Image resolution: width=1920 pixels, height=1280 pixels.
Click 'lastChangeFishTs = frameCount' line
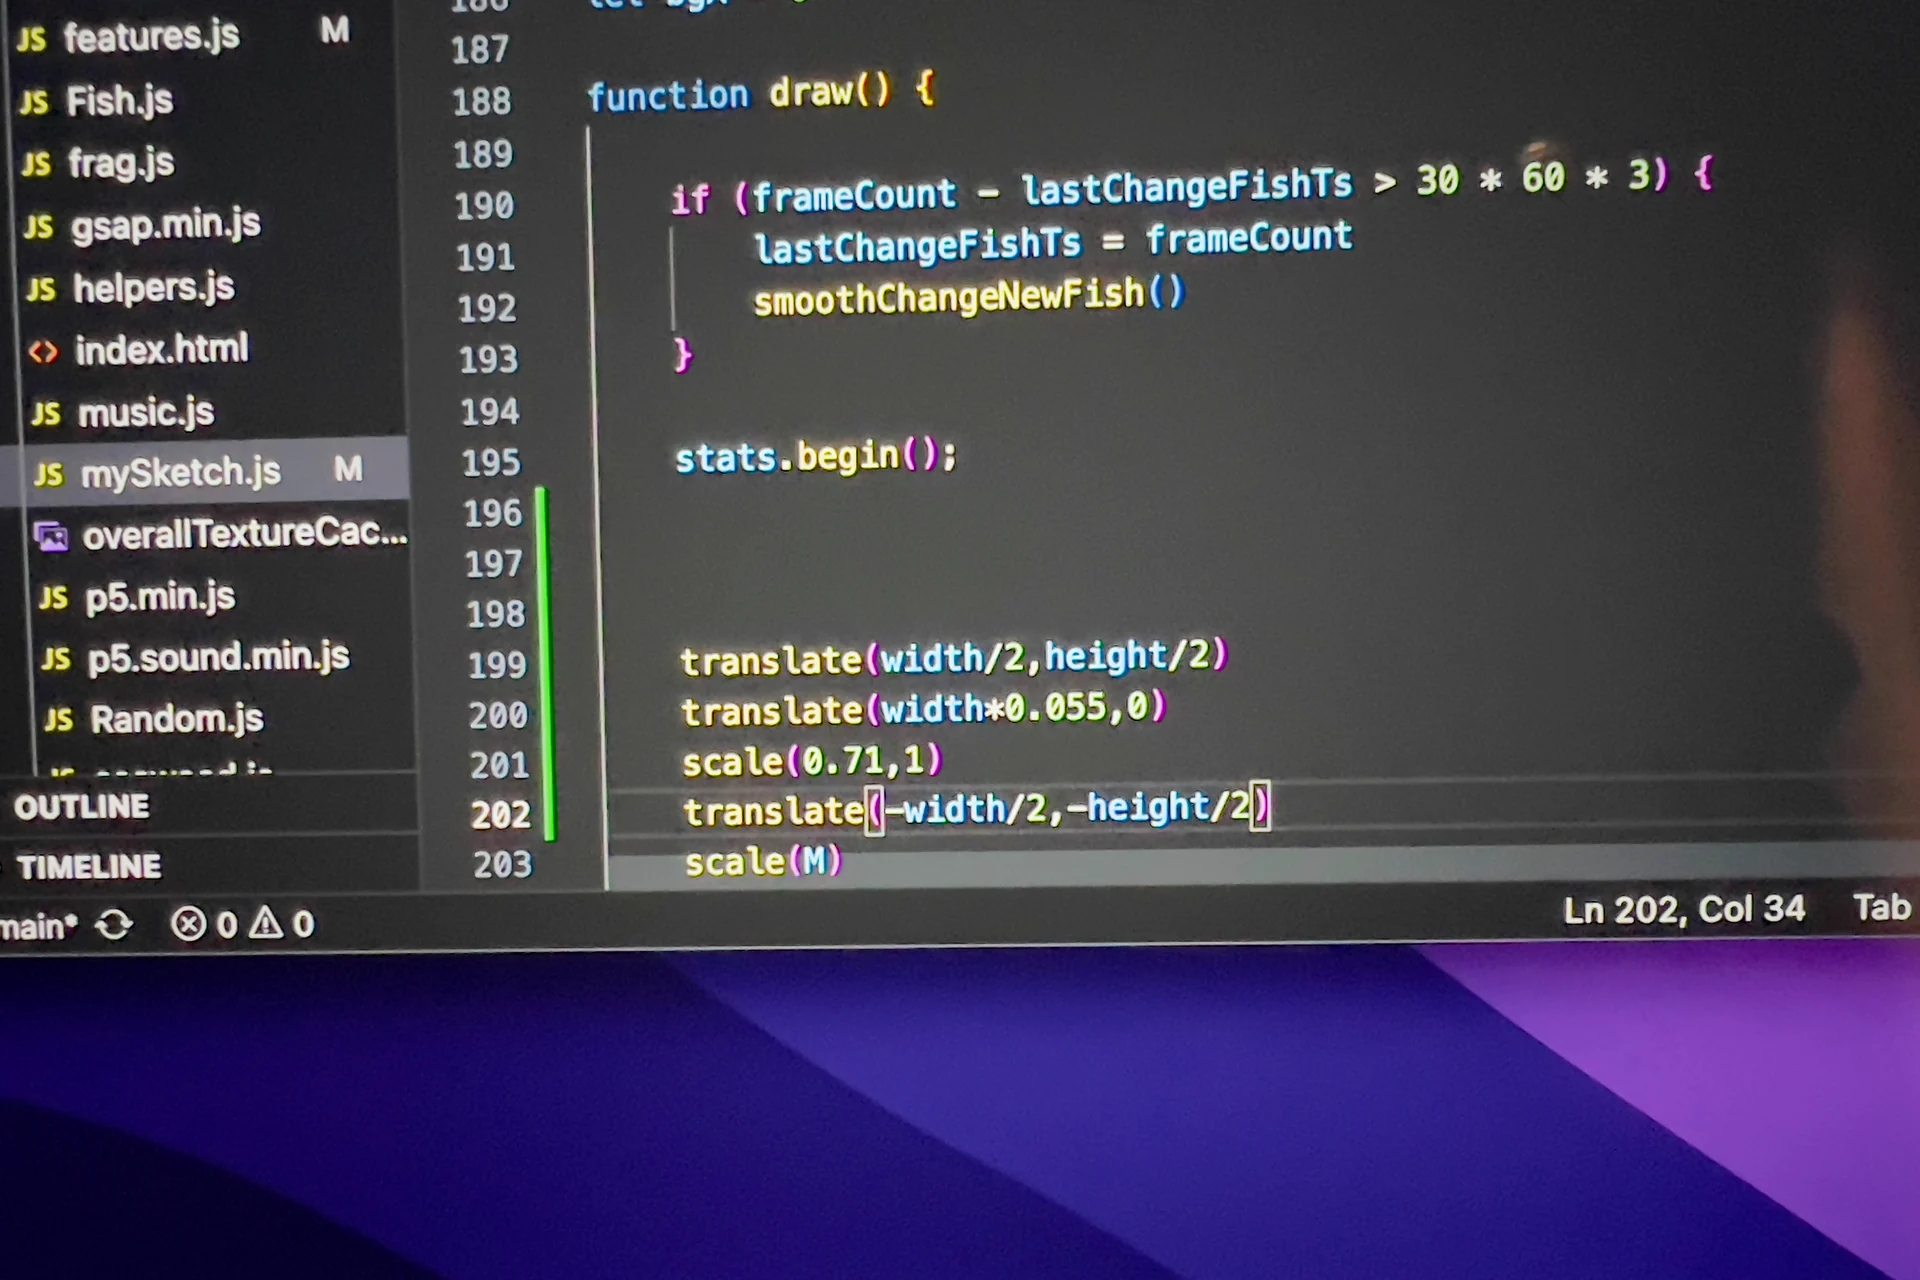coord(1053,243)
